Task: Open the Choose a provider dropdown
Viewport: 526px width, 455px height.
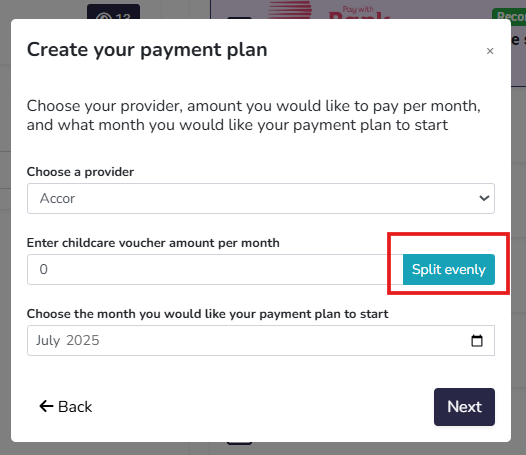Action: [261, 198]
